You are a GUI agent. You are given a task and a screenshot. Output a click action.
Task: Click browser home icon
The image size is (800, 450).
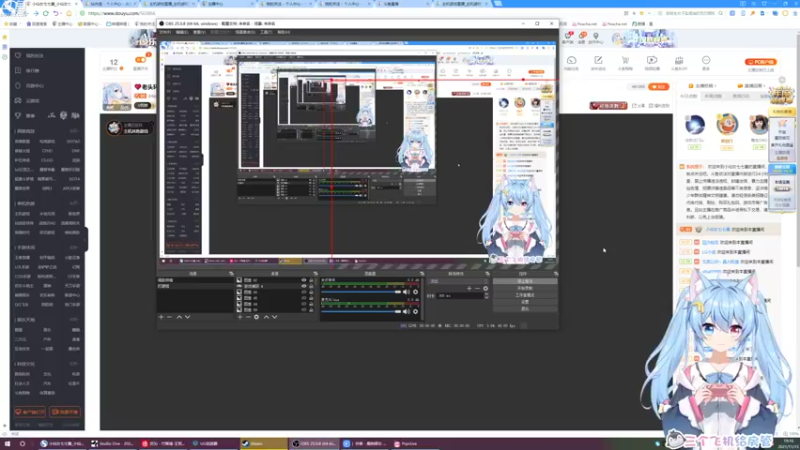[68, 13]
